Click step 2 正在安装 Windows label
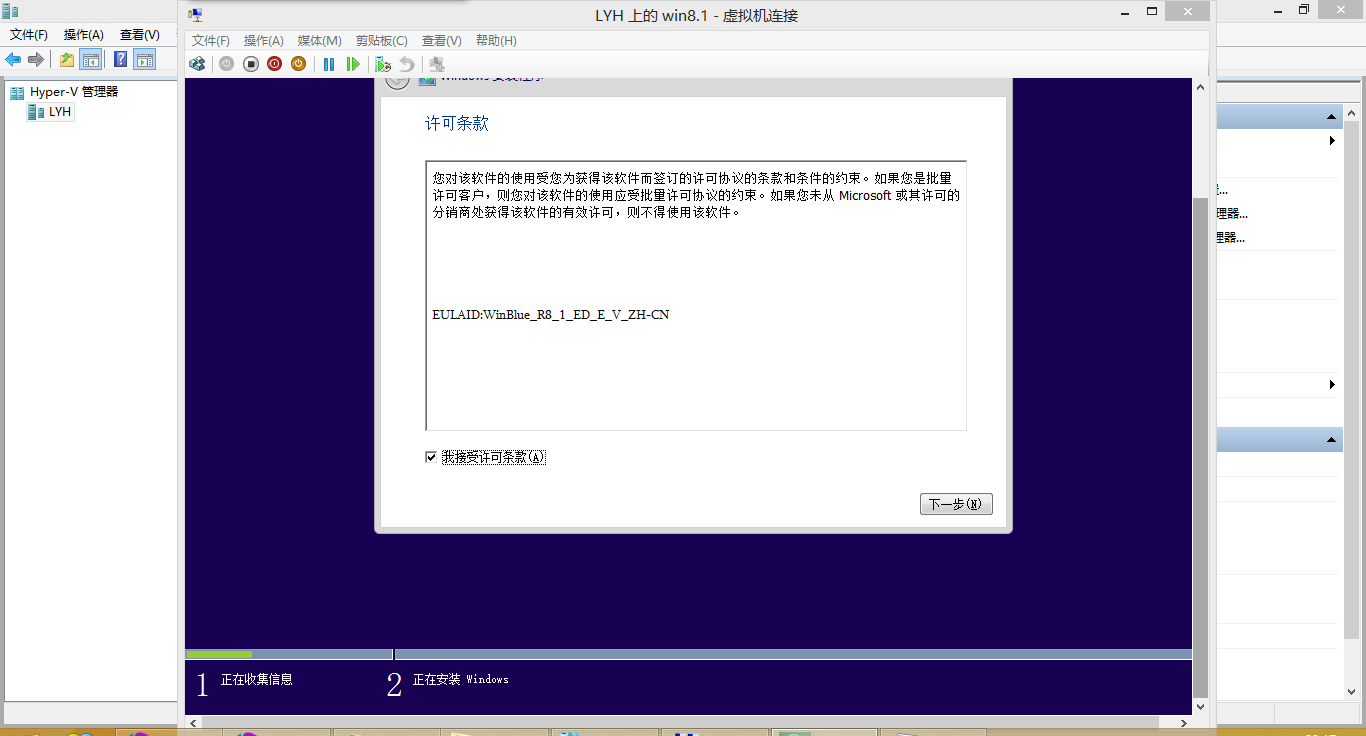 point(461,680)
